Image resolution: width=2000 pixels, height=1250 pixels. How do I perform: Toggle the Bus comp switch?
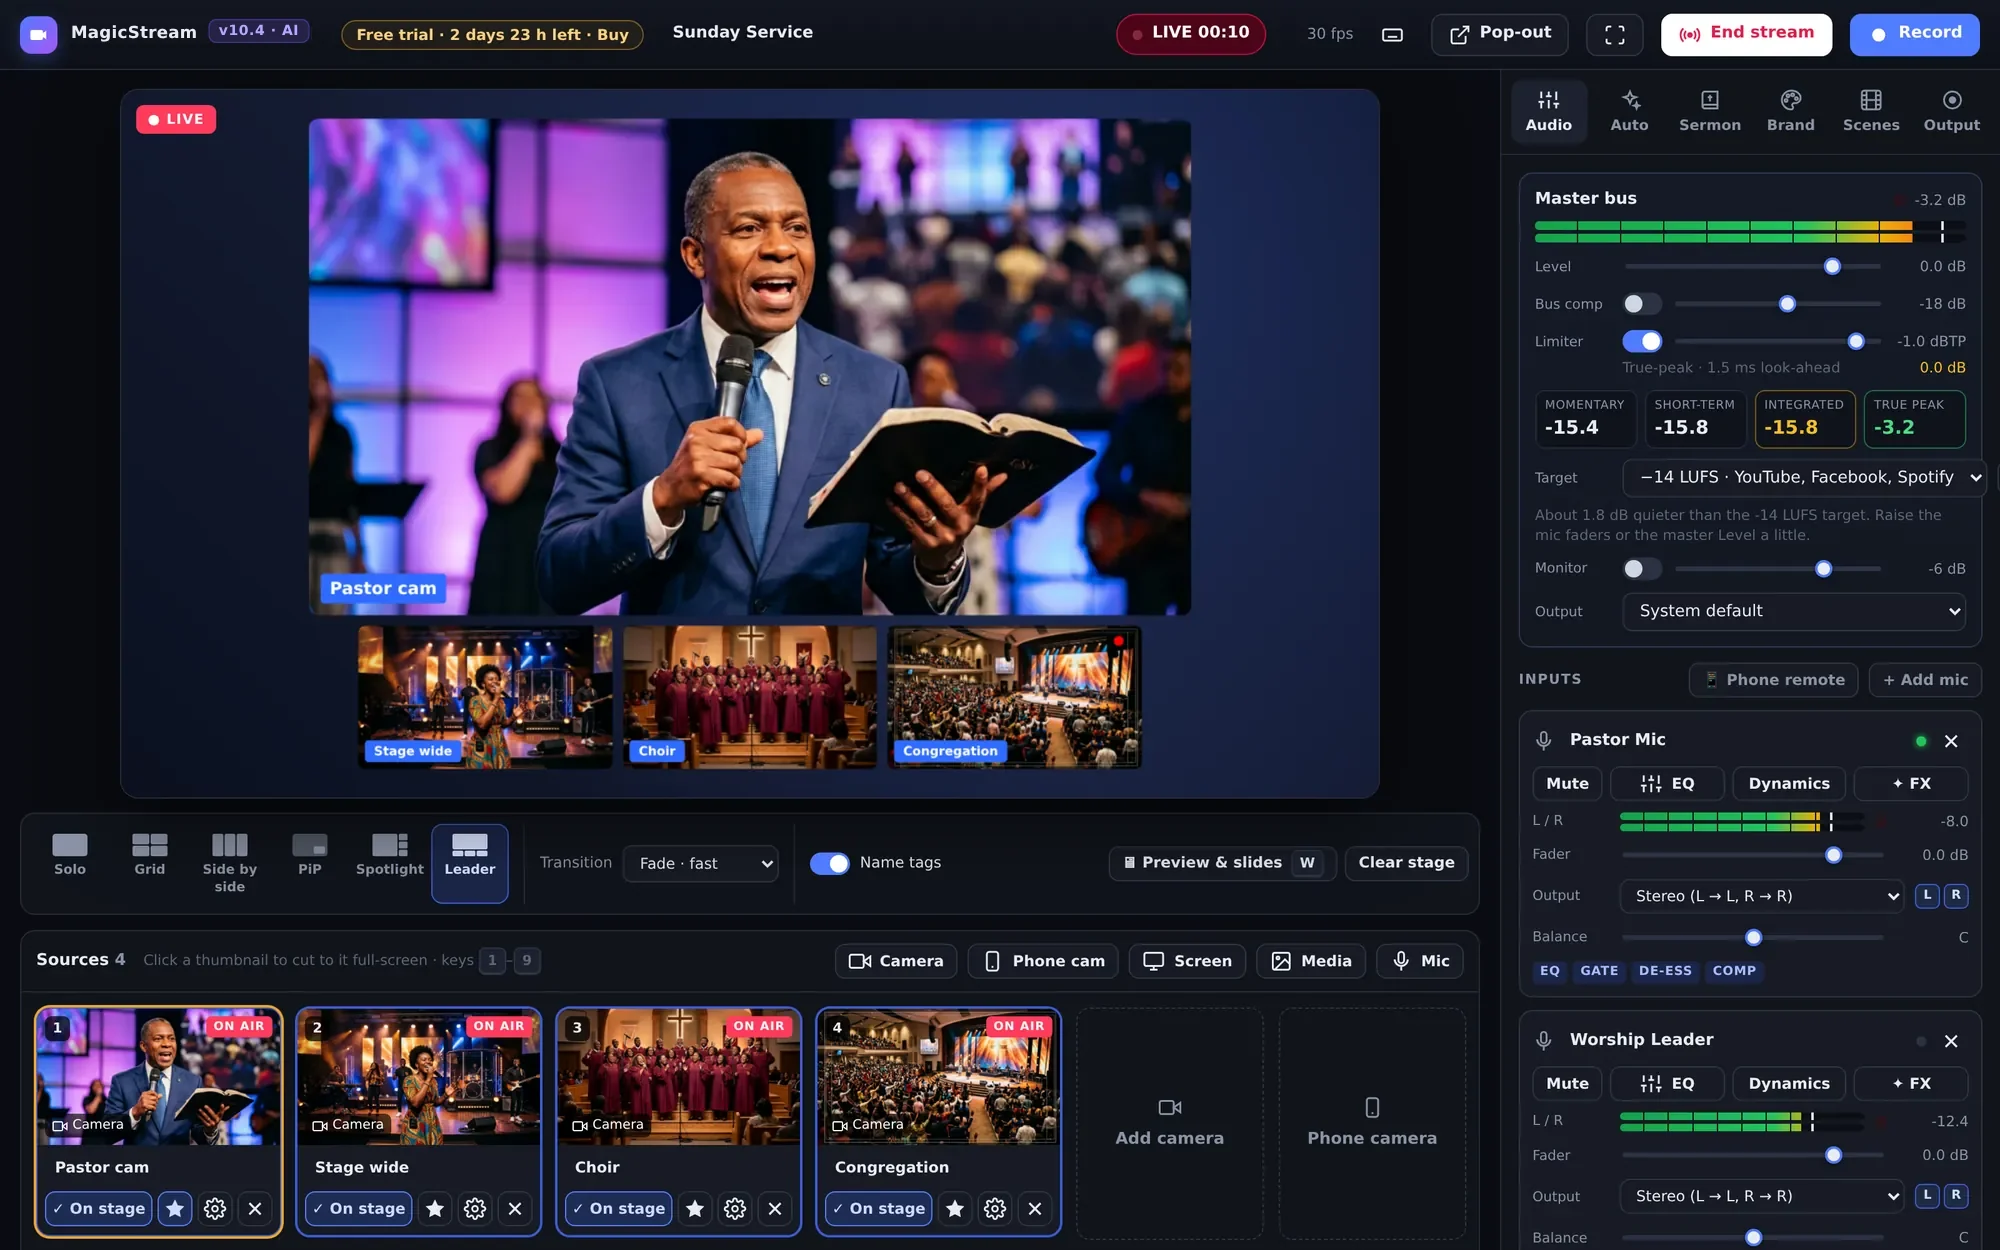pos(1642,304)
